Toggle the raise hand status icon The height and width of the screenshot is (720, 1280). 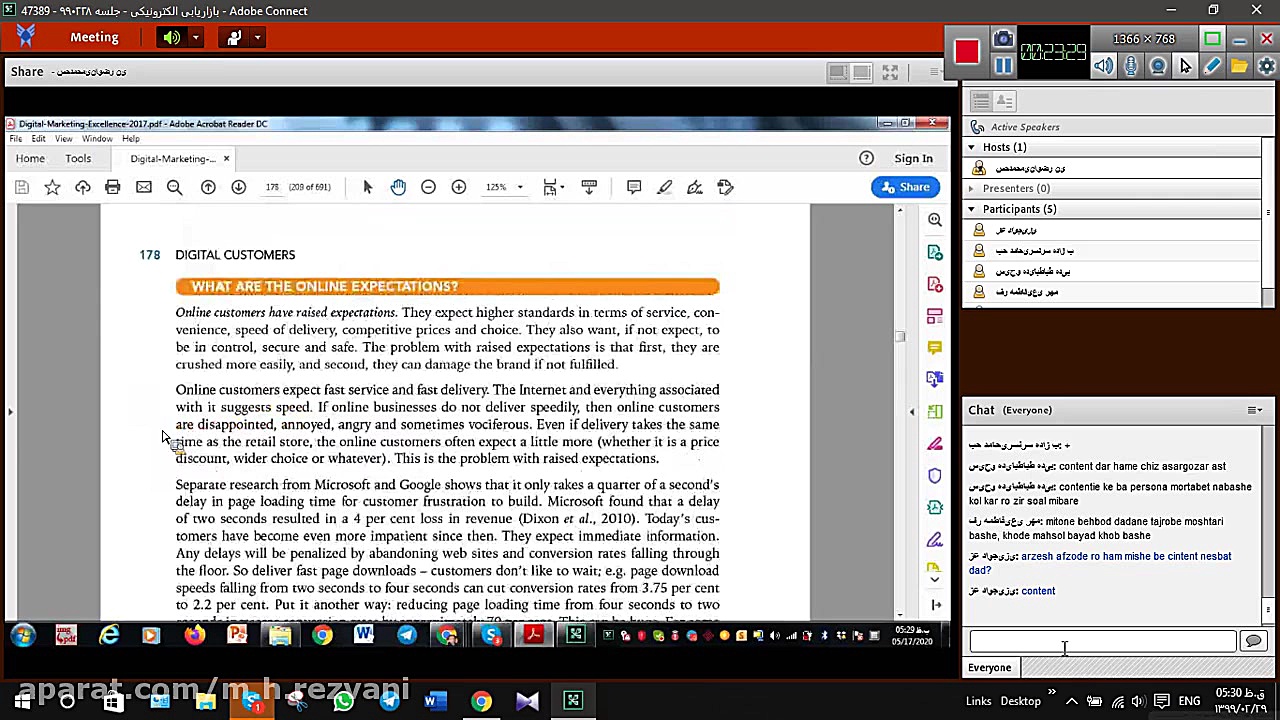(234, 37)
